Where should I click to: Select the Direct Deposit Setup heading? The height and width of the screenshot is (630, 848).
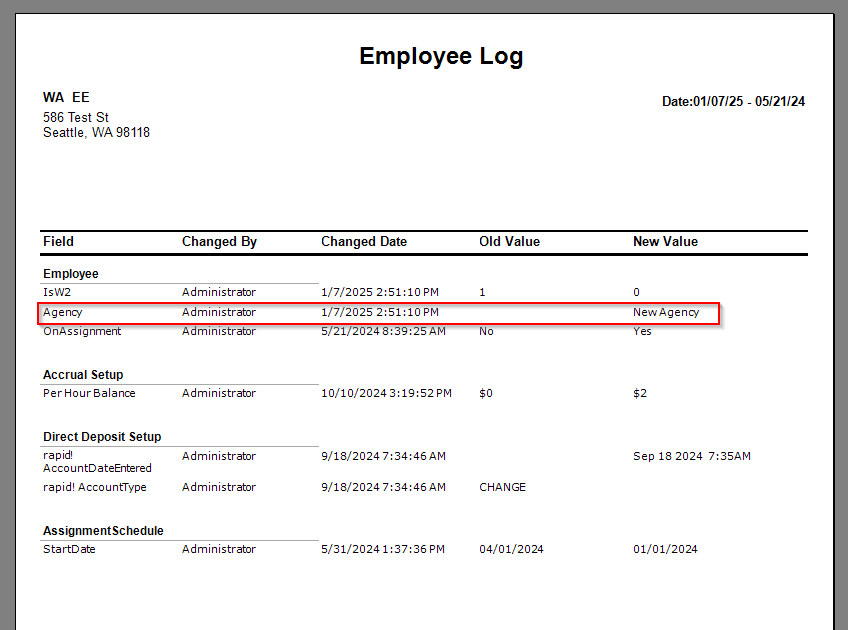(x=102, y=437)
